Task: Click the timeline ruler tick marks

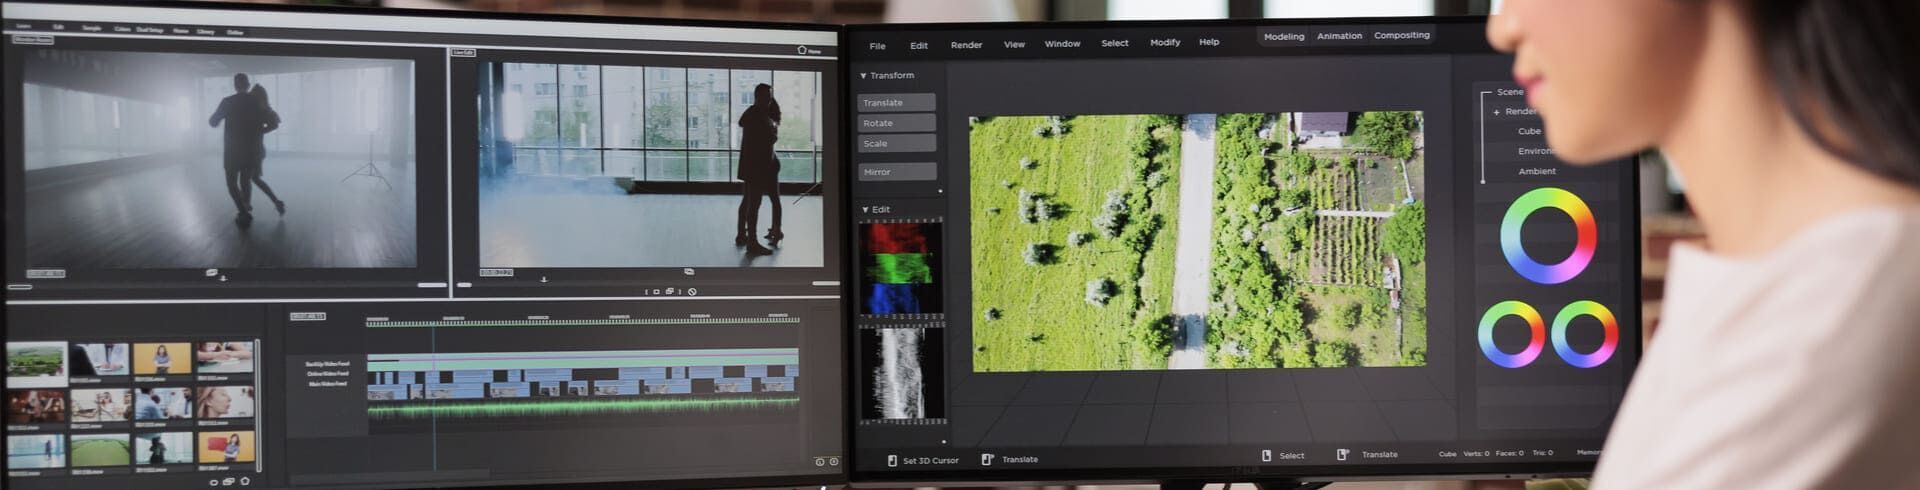Action: (583, 321)
